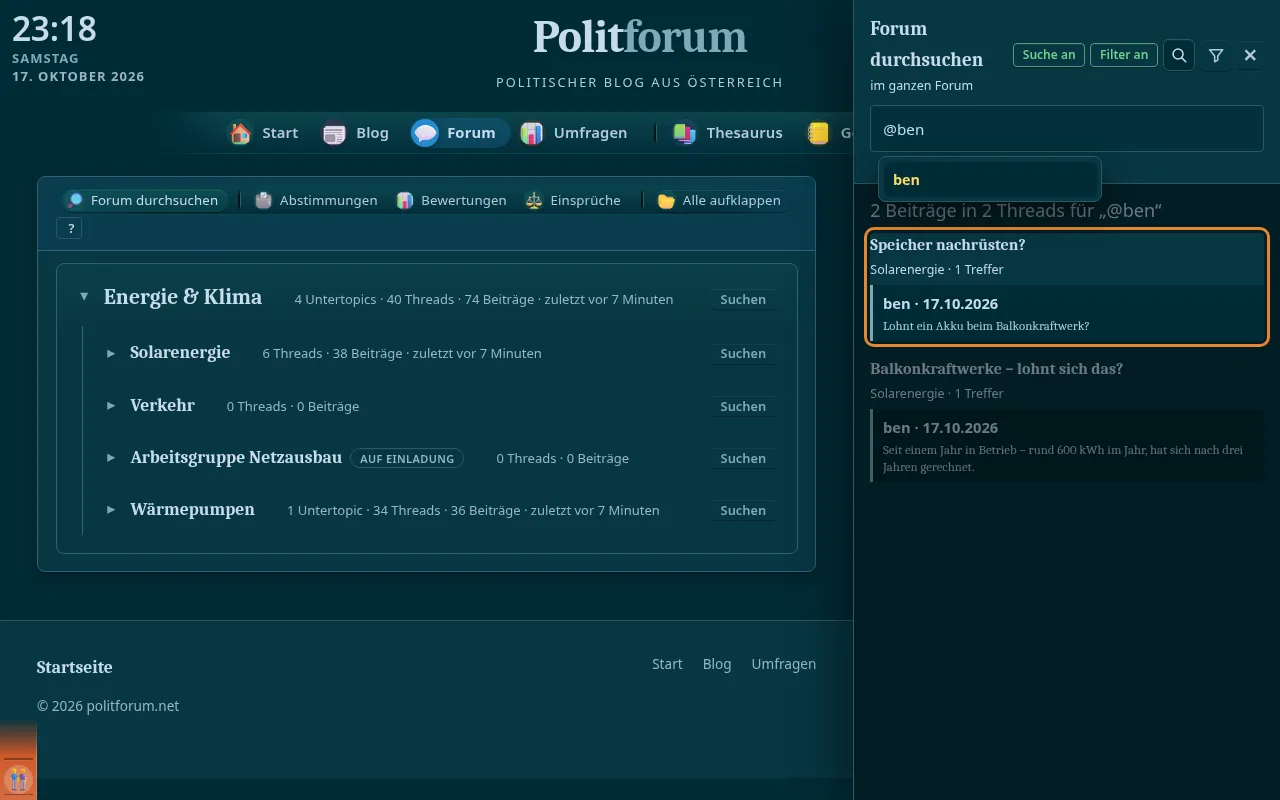Collapse the Energie & Klima section
The image size is (1280, 800).
tap(84, 297)
